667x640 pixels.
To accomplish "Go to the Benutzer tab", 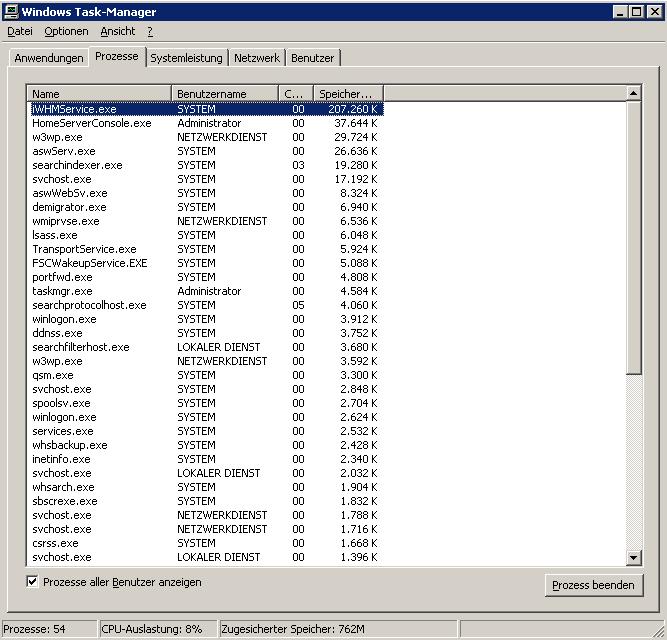I will coord(313,58).
